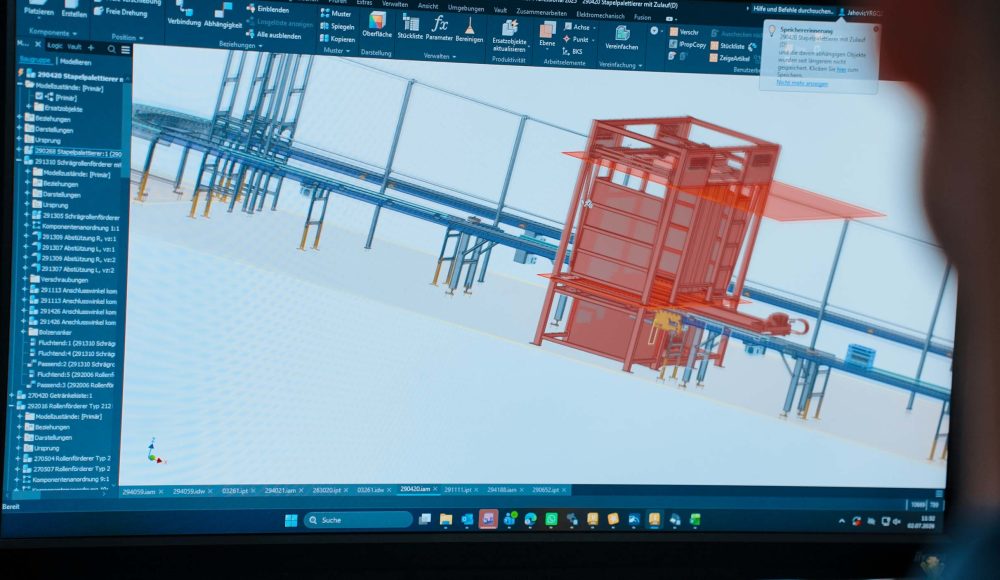Choose the Verbindung tool

tap(184, 14)
